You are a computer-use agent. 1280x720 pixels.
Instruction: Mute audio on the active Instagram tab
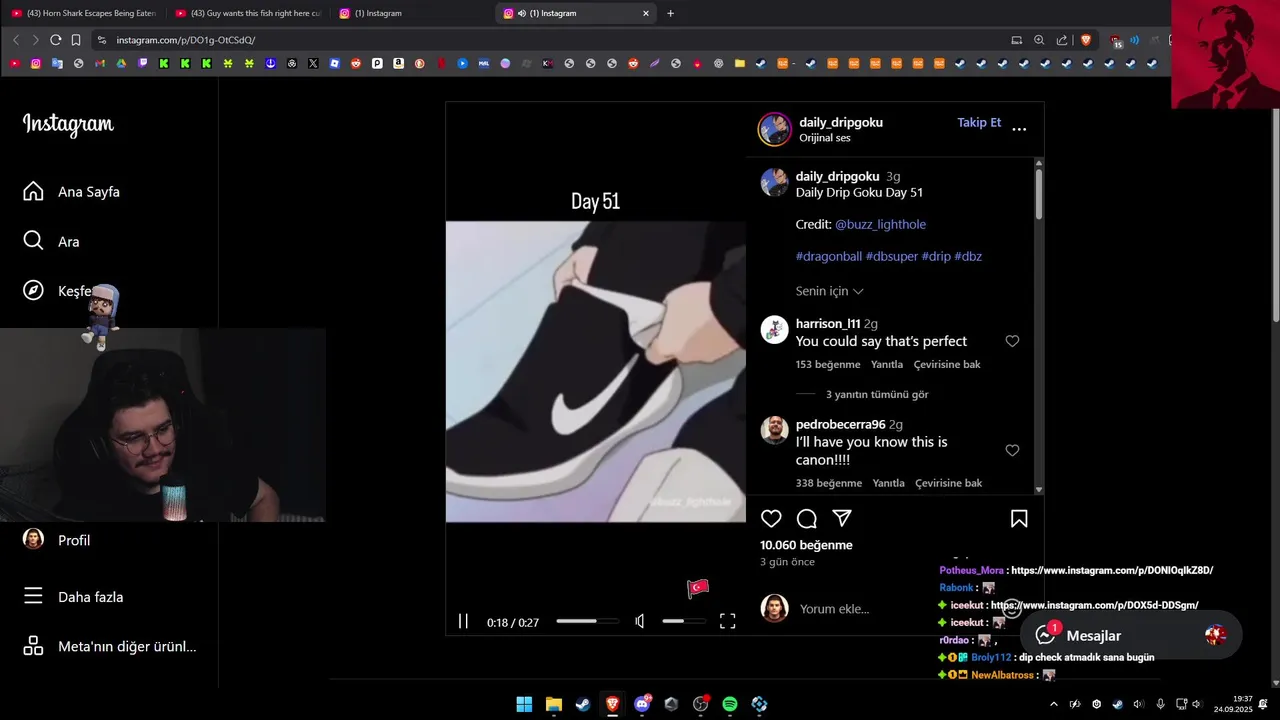[522, 13]
